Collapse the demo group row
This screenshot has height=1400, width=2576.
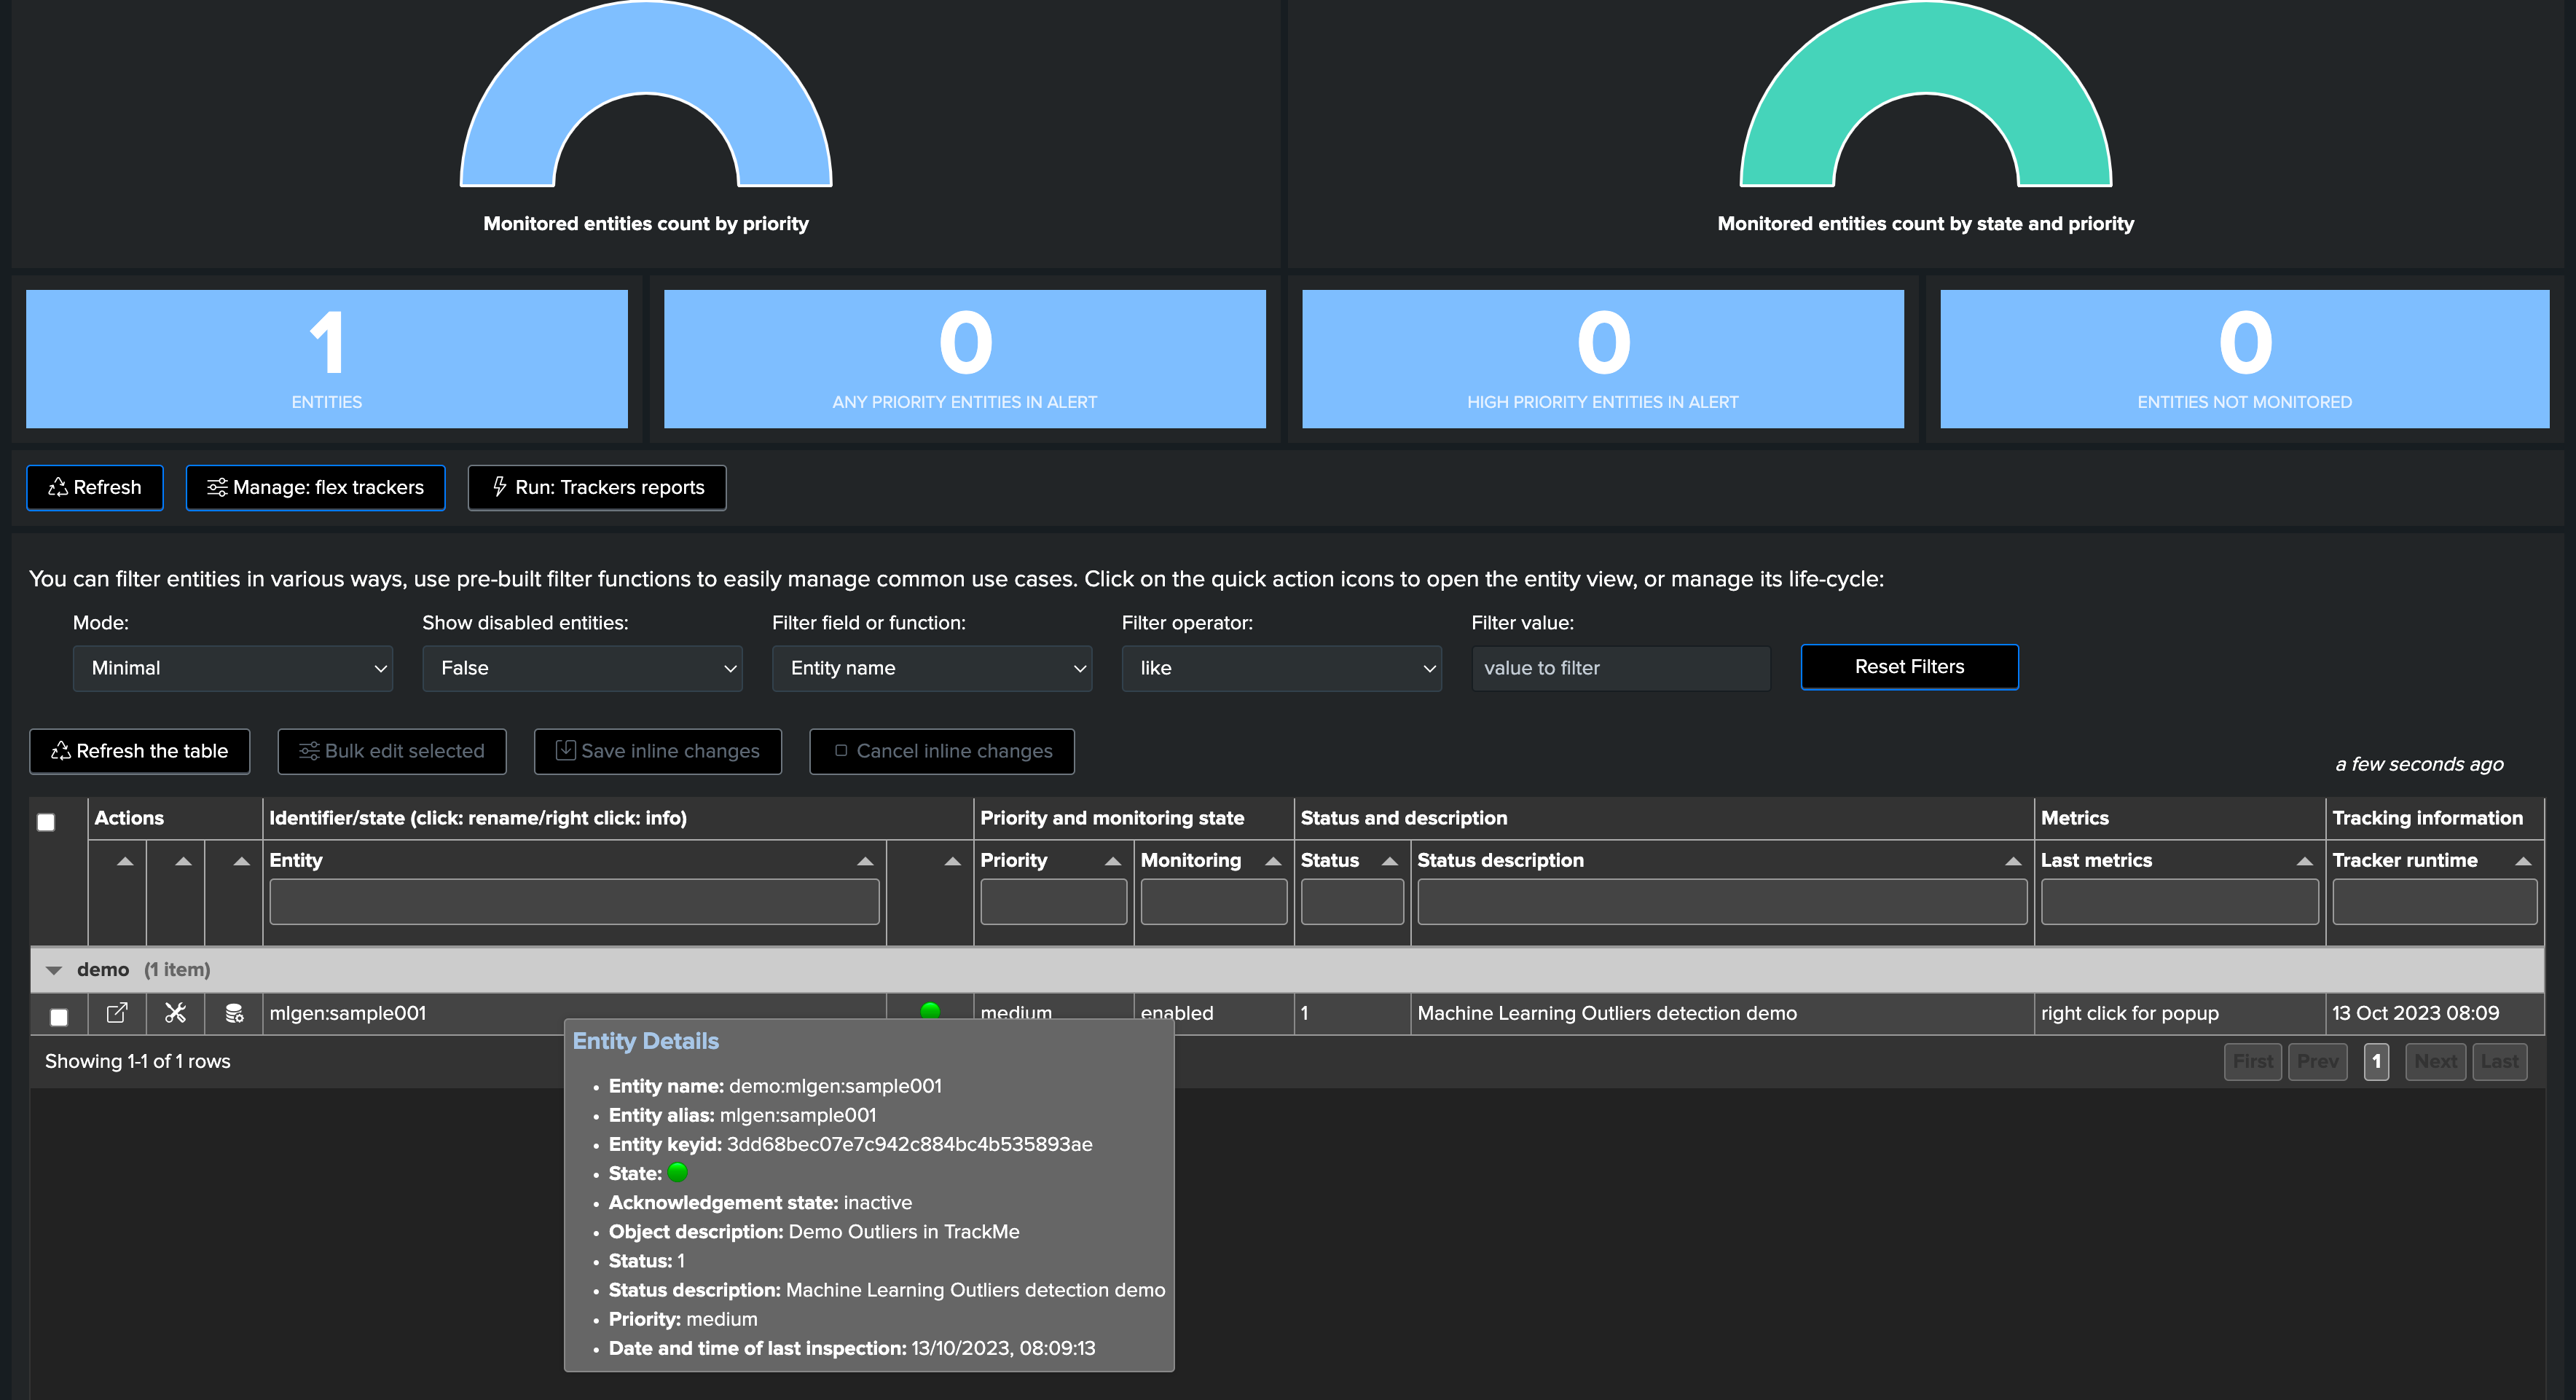click(x=54, y=970)
